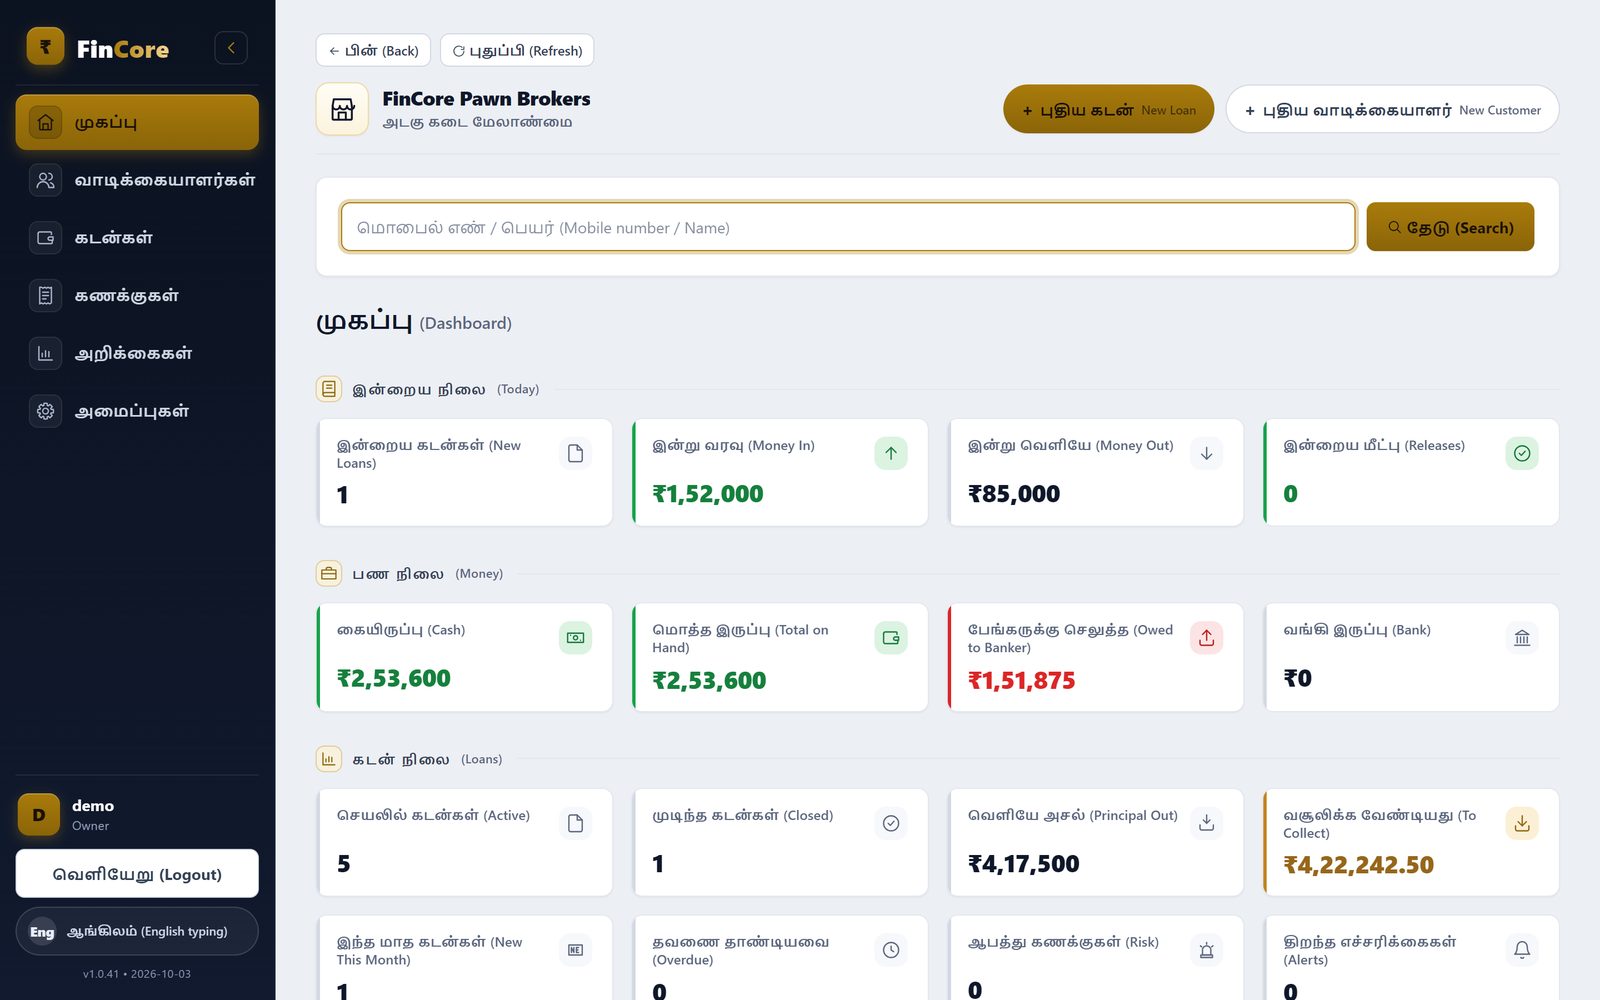Click the Releases checkmark icon

tap(1522, 453)
